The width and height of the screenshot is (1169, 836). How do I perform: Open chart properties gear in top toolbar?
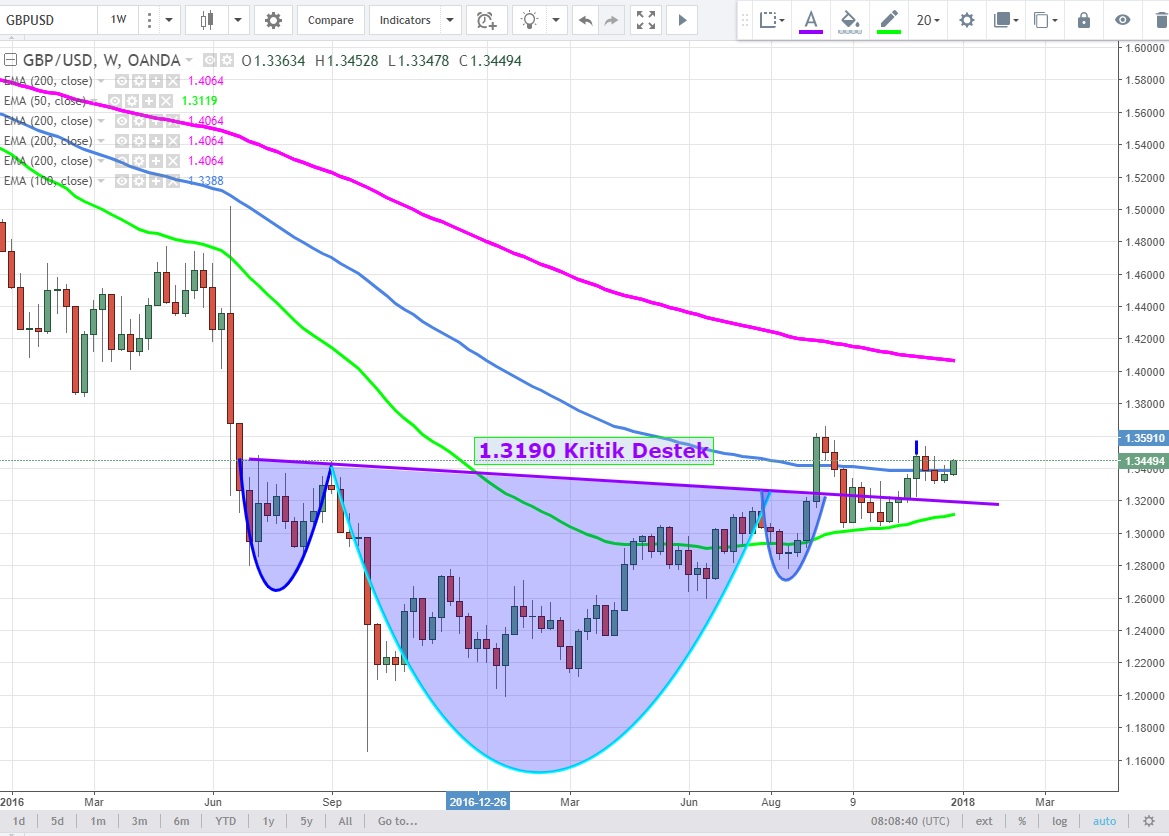(273, 20)
